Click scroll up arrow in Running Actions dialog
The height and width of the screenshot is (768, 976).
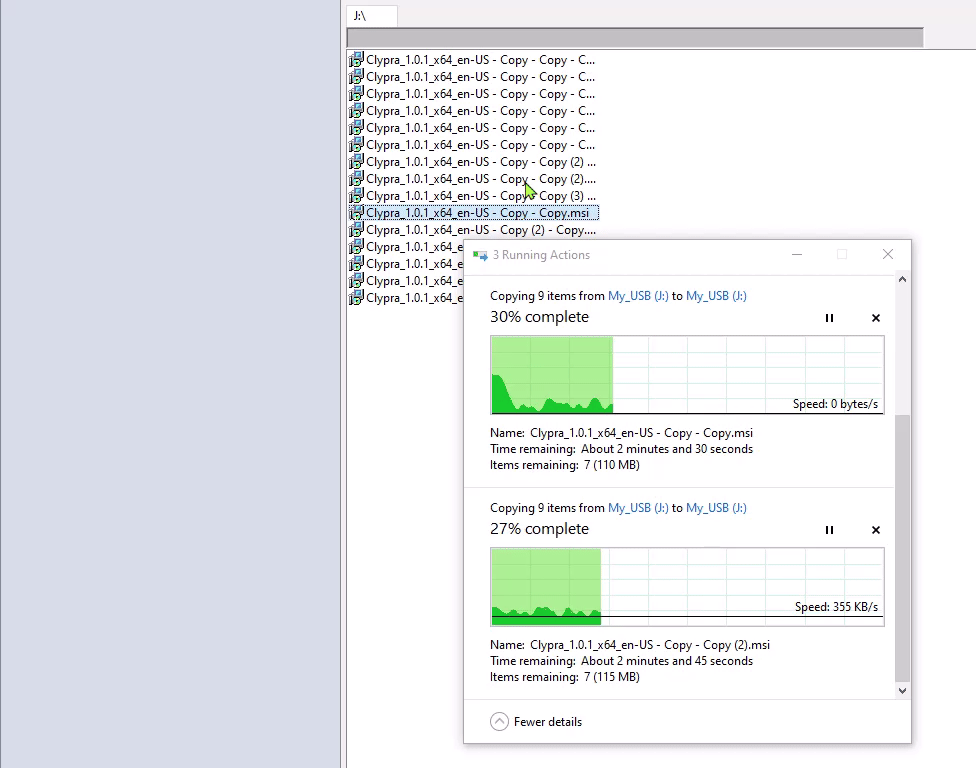tap(902, 279)
